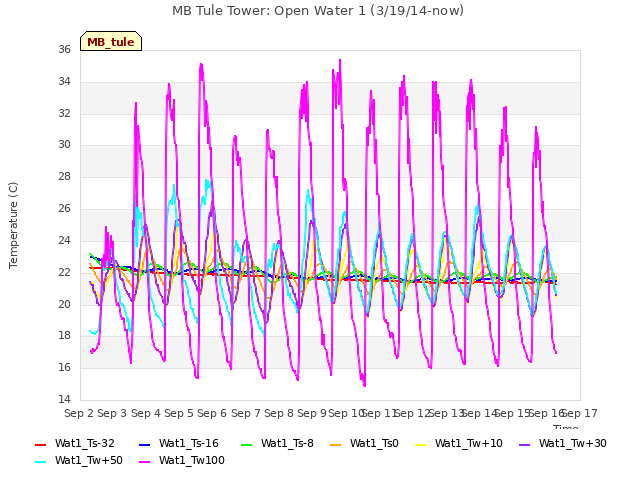Click the 16 y-axis tick label

[64, 367]
